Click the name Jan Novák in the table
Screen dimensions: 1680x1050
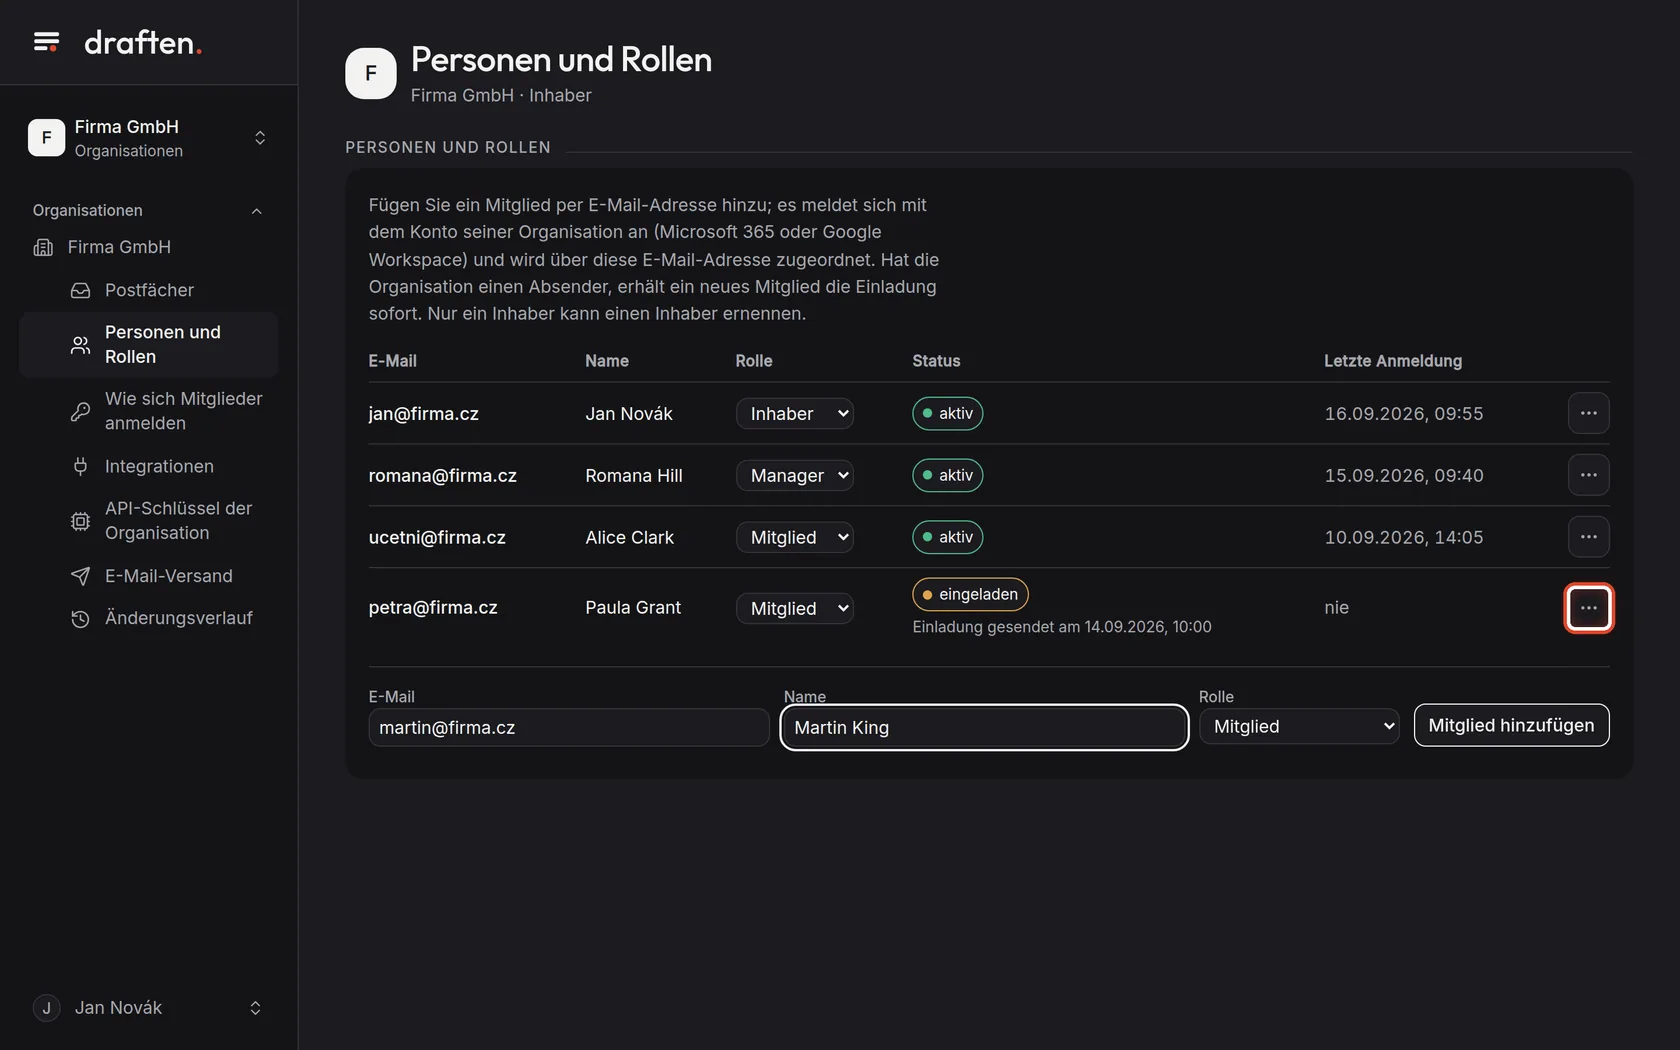tap(629, 414)
